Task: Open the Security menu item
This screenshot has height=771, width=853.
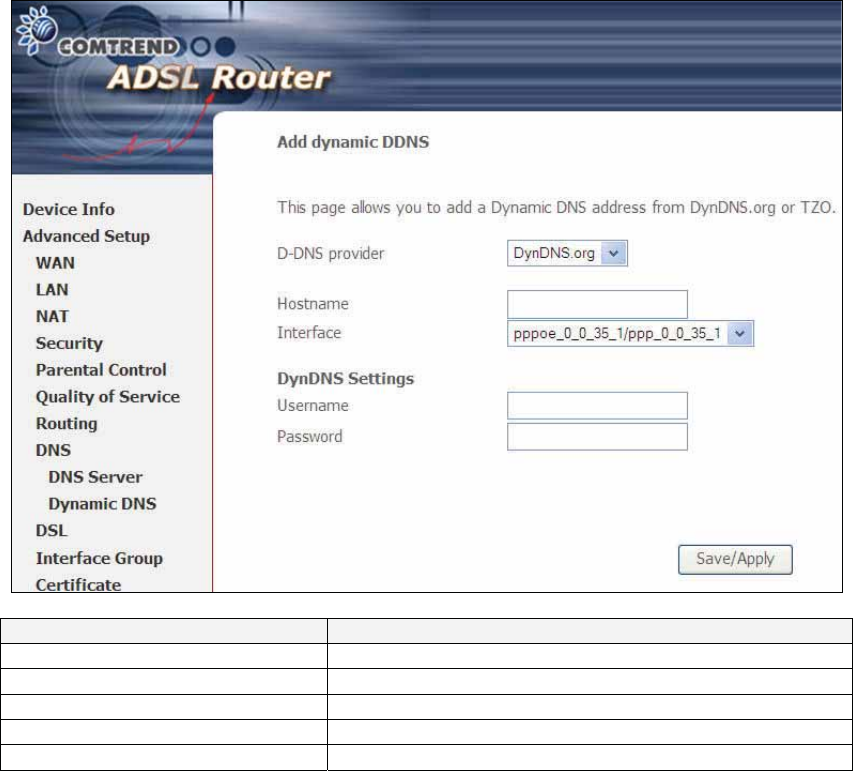Action: 69,343
